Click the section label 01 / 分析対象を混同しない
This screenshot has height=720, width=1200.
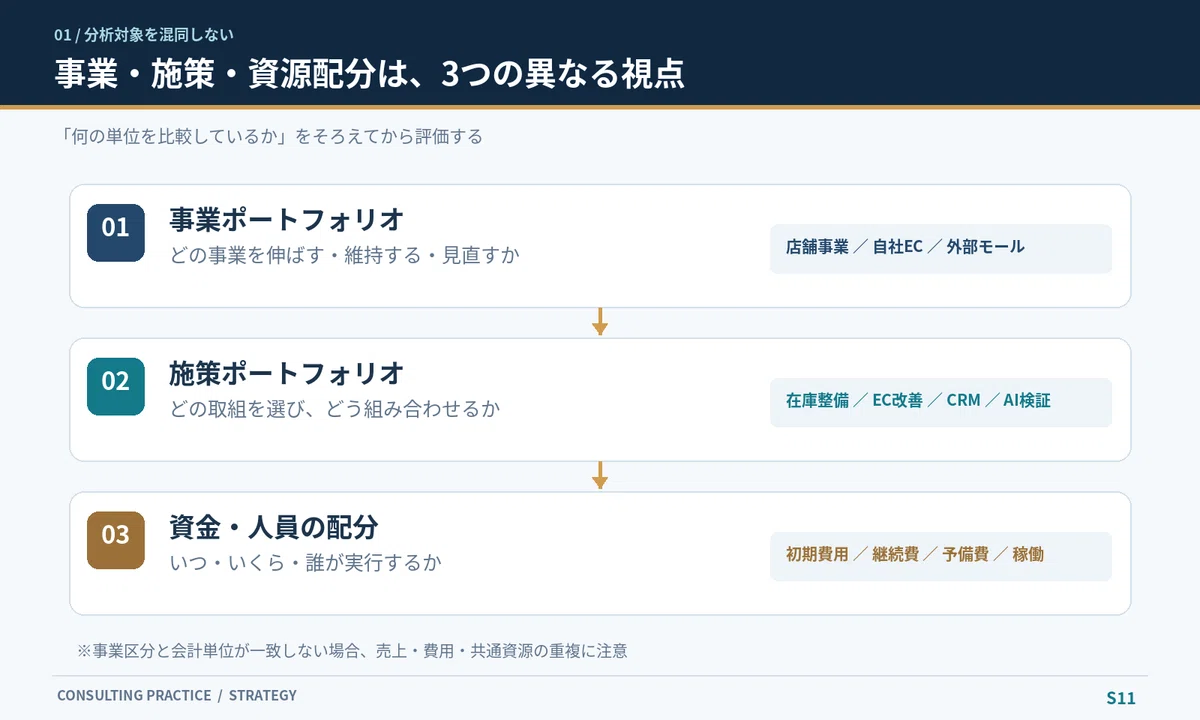click(x=144, y=34)
